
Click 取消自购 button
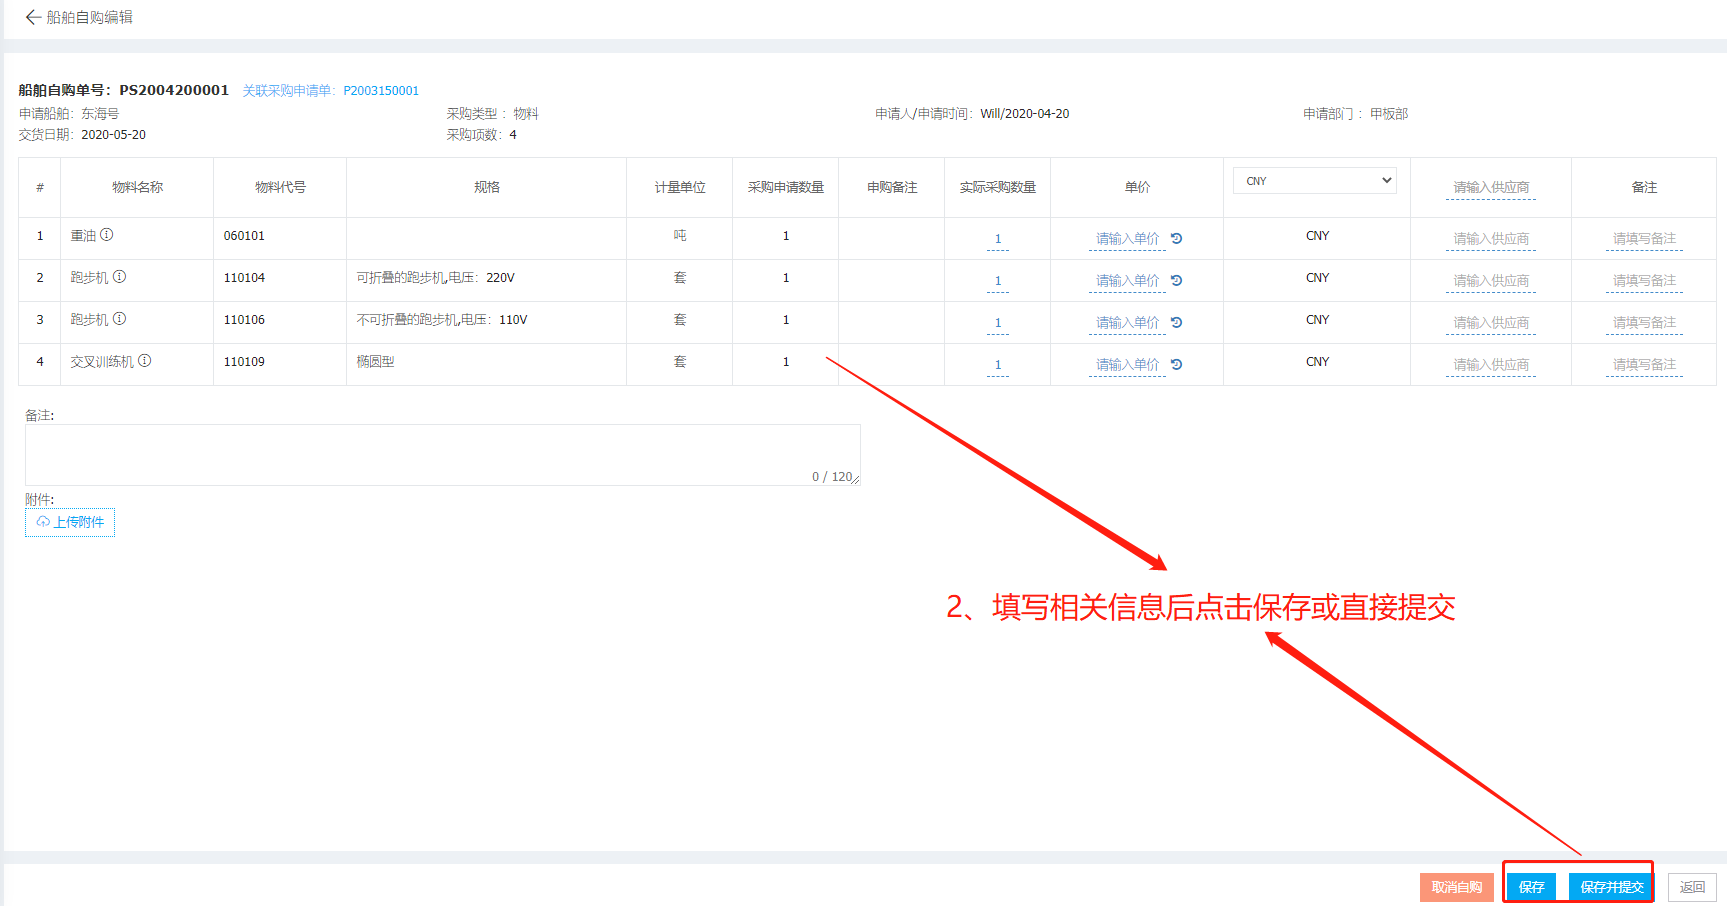pos(1457,887)
